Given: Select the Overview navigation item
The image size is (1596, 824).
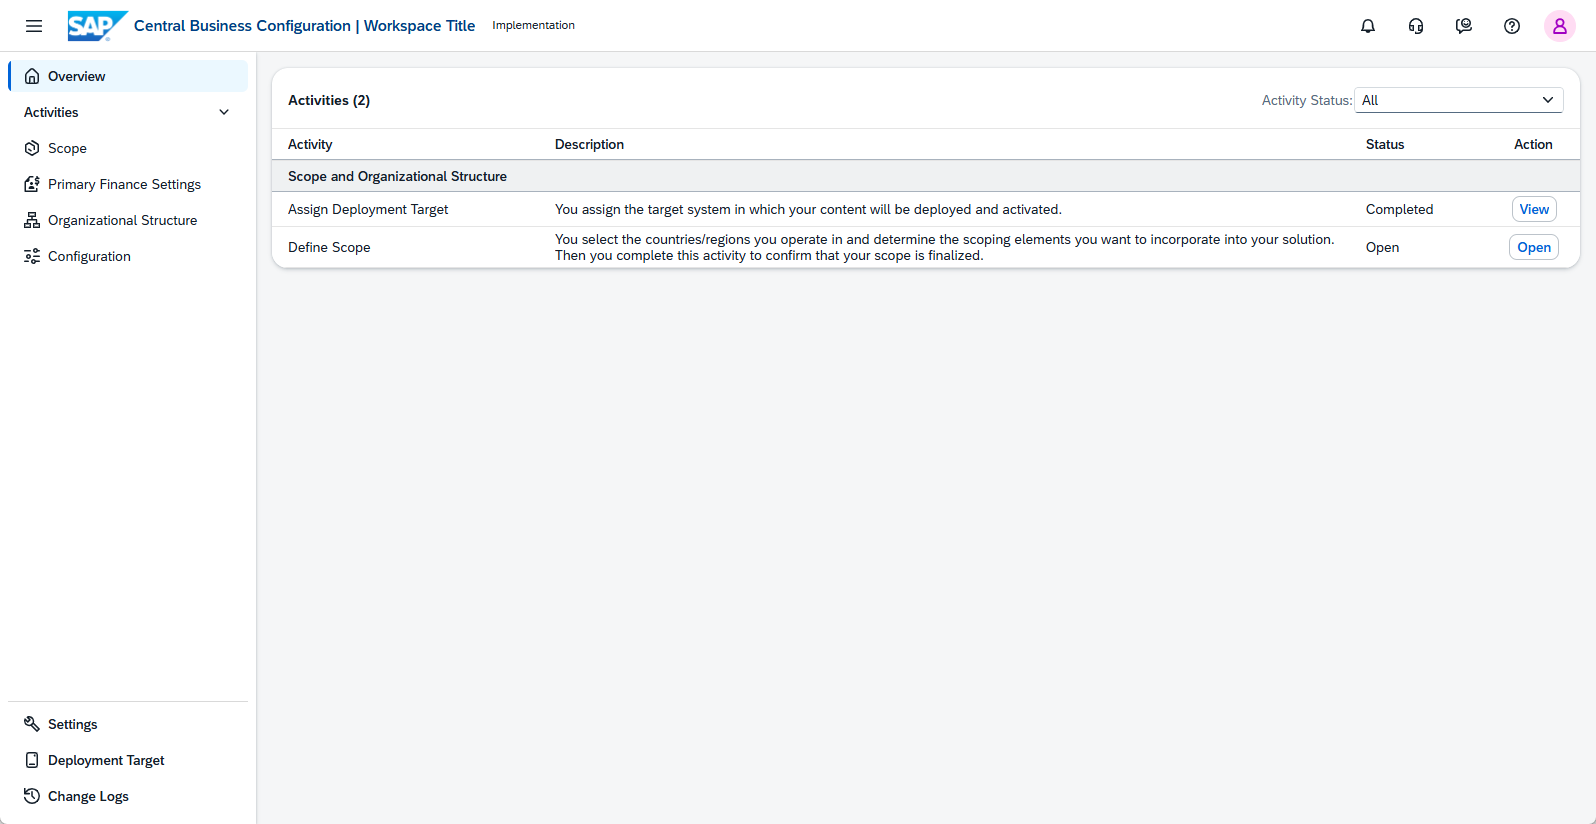Looking at the screenshot, I should coord(128,76).
